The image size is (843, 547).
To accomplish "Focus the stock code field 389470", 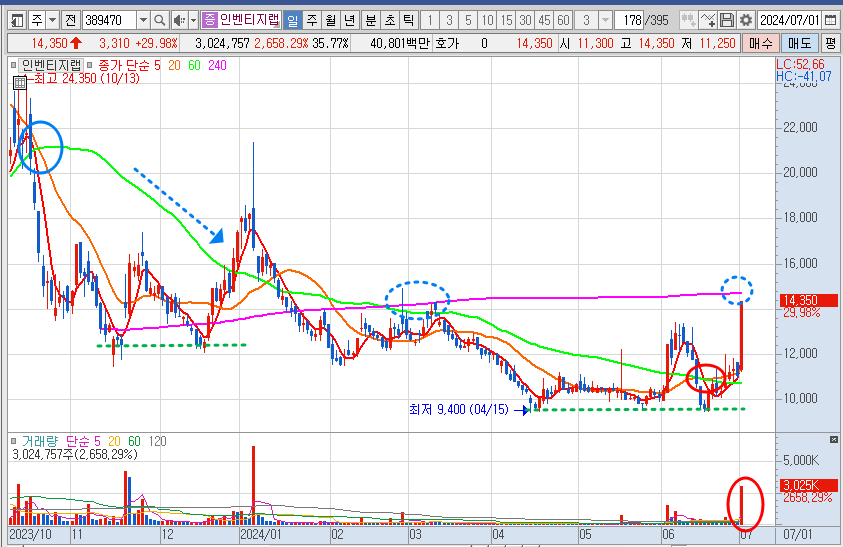I will pos(110,20).
